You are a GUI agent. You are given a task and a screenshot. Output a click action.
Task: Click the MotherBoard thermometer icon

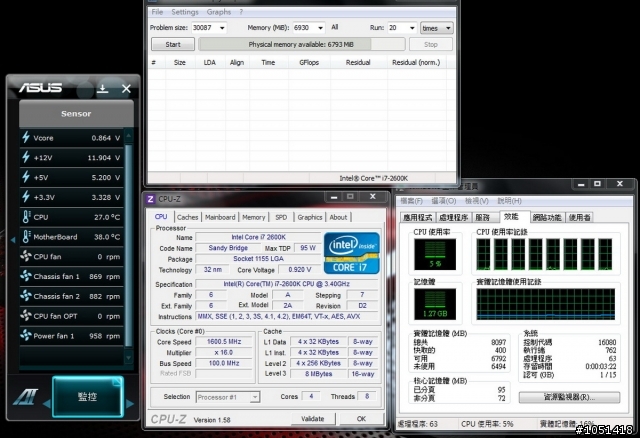pos(26,236)
